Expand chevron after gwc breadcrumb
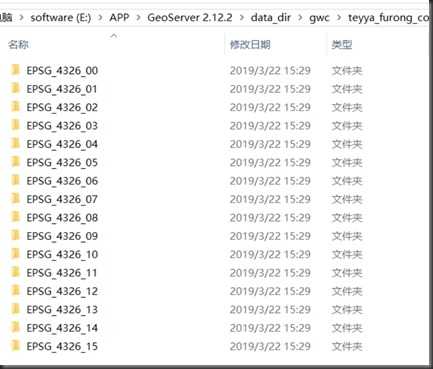 tap(339, 17)
